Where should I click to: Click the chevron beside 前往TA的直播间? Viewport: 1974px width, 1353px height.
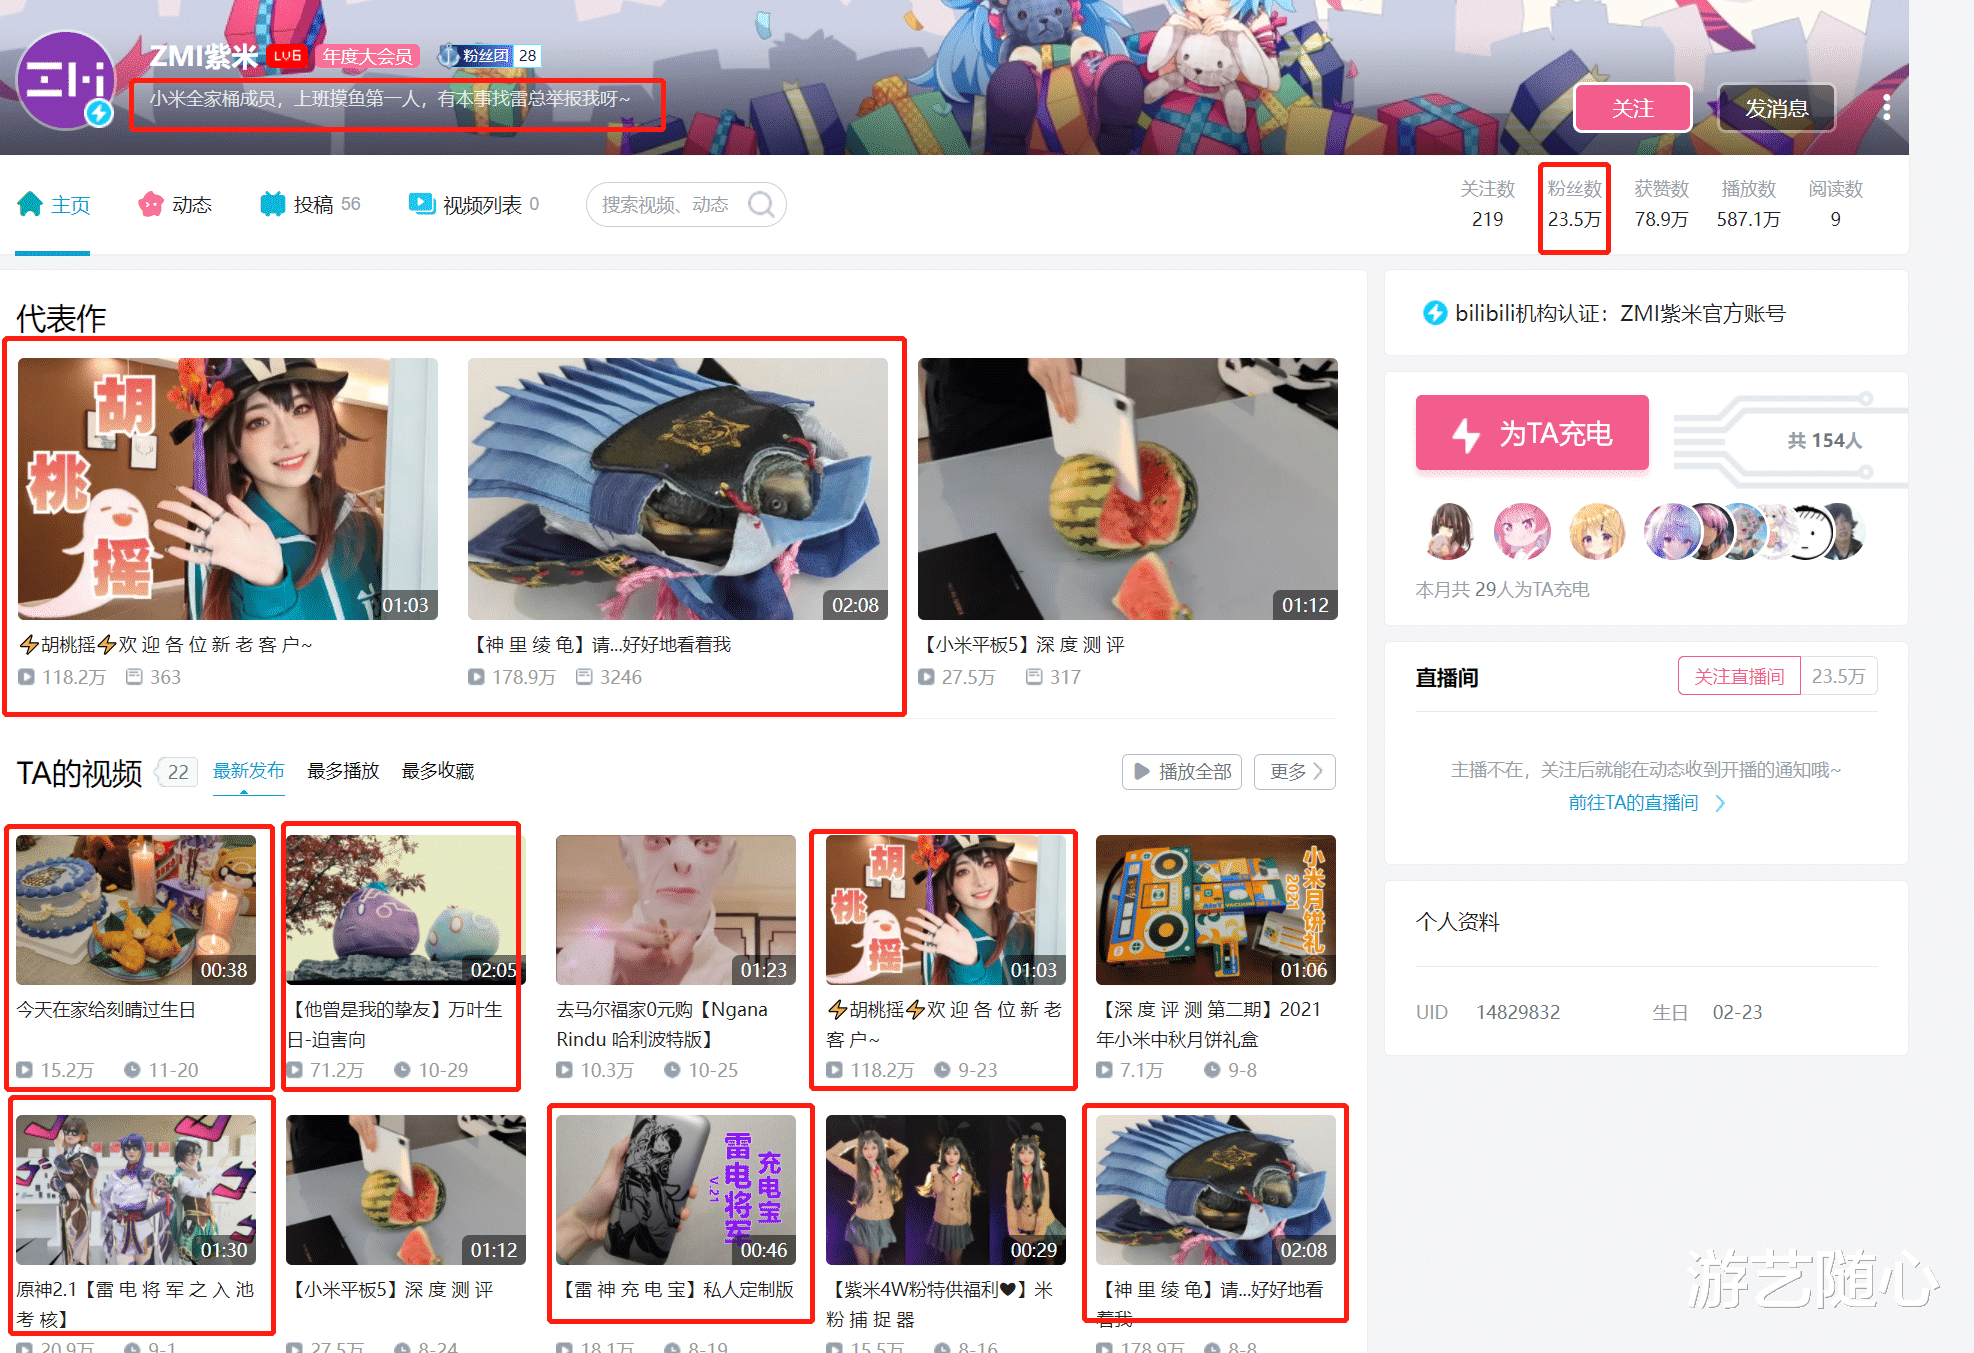click(x=1720, y=803)
